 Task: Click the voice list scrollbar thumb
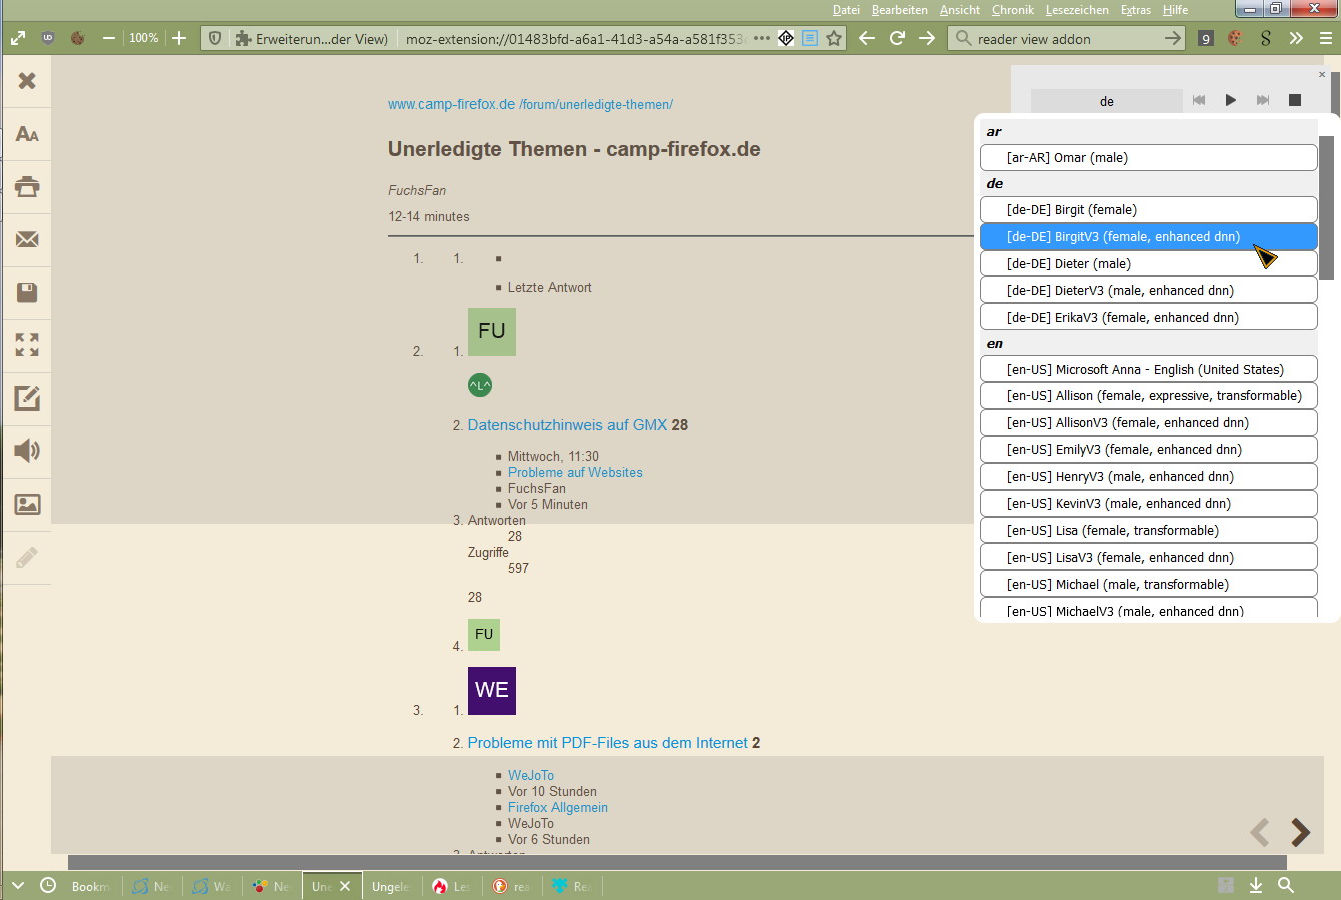(x=1326, y=207)
